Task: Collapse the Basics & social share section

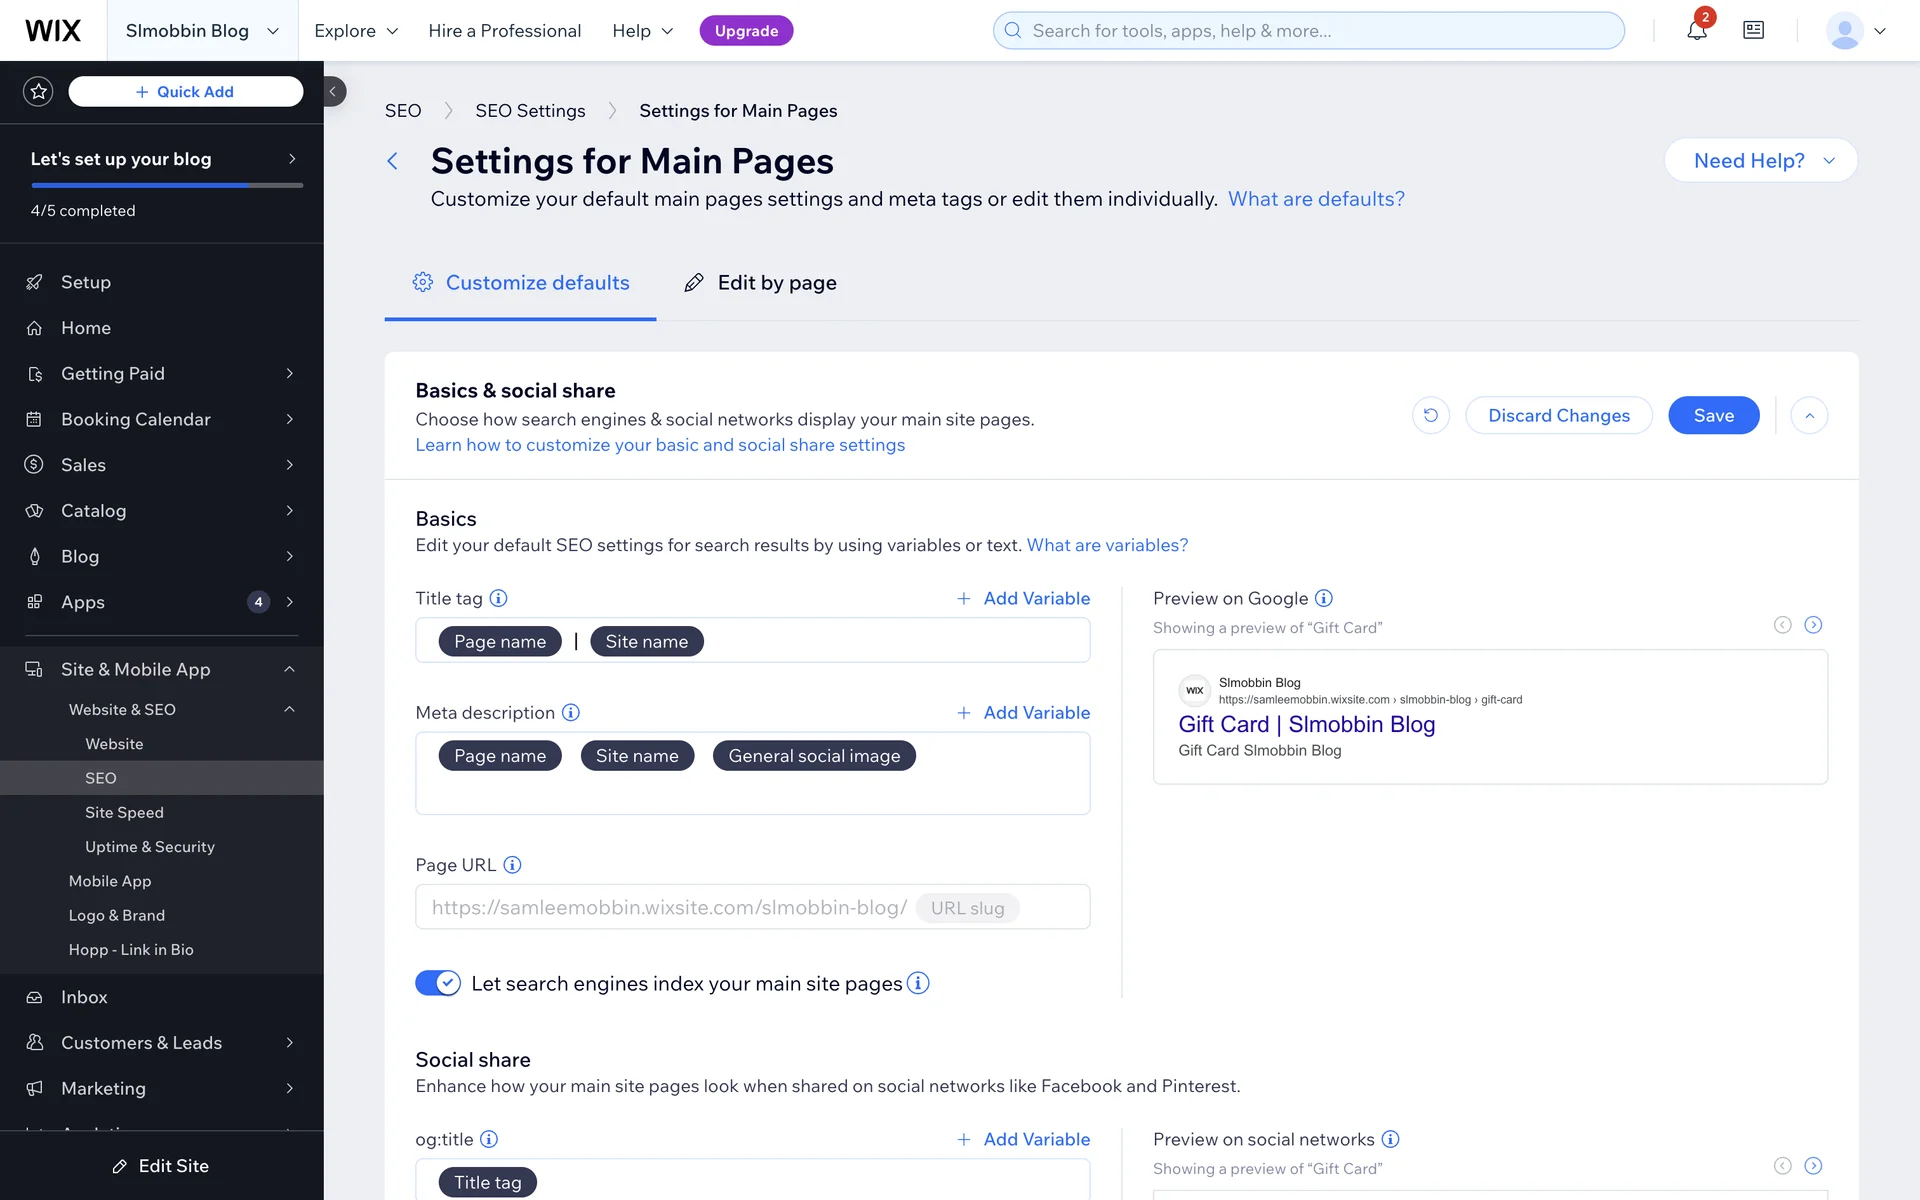Action: tap(1809, 416)
